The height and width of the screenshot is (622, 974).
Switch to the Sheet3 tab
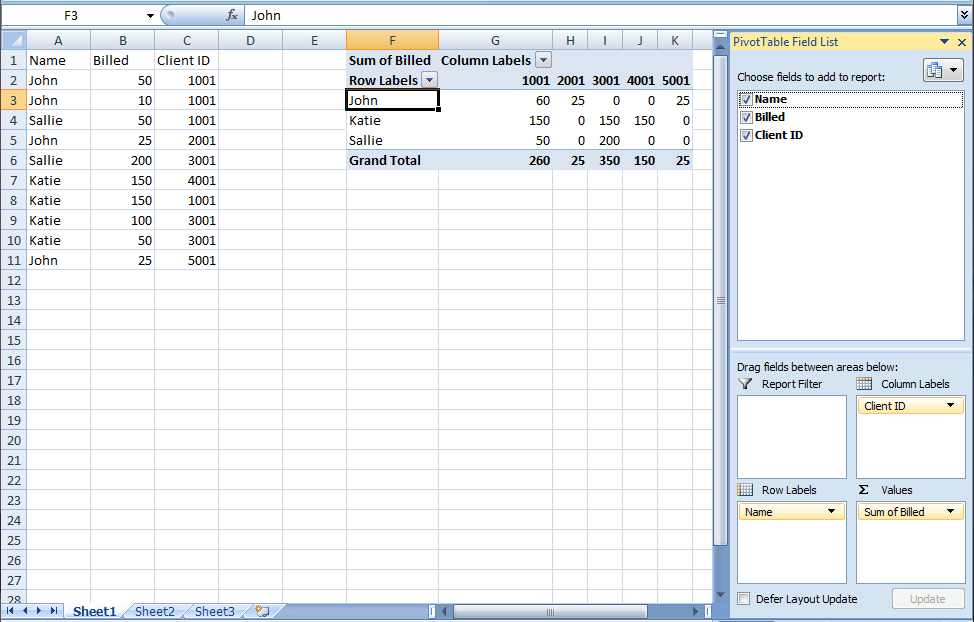coord(214,611)
